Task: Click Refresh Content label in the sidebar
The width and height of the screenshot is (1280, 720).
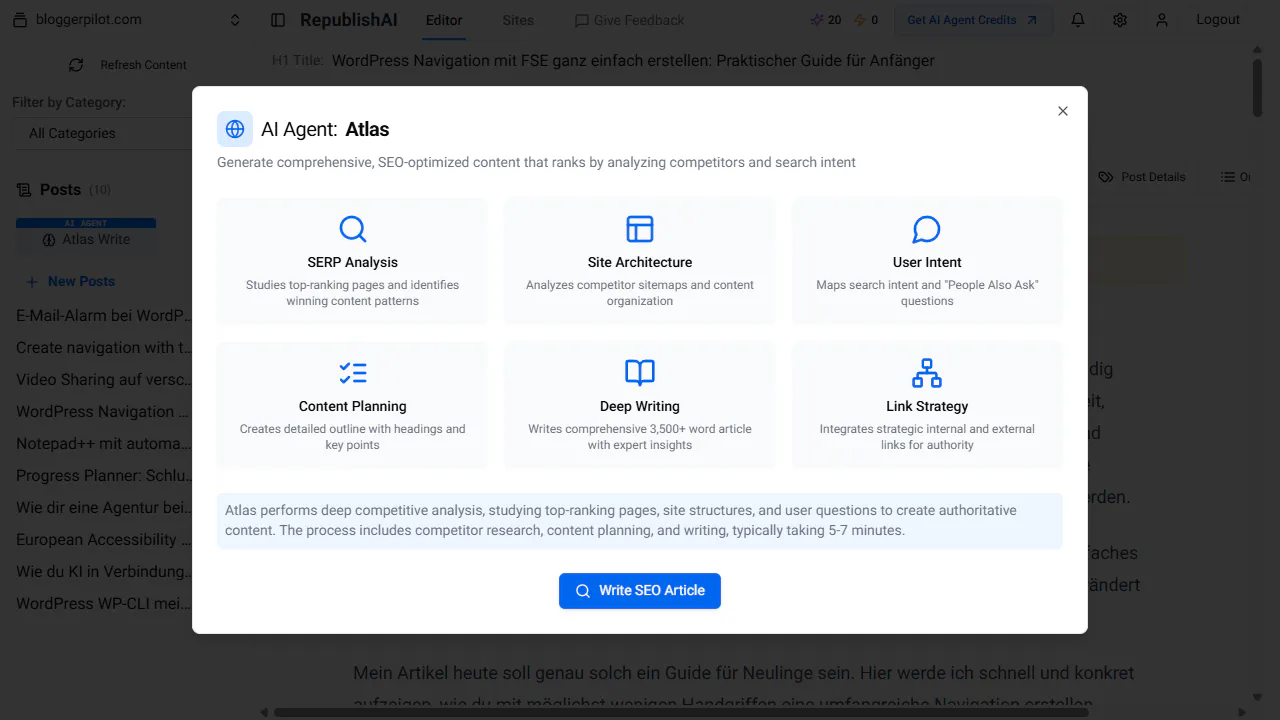Action: (x=143, y=65)
